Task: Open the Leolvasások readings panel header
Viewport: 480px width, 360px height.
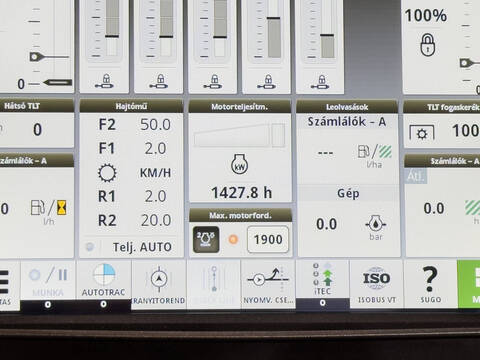Action: coord(347,107)
